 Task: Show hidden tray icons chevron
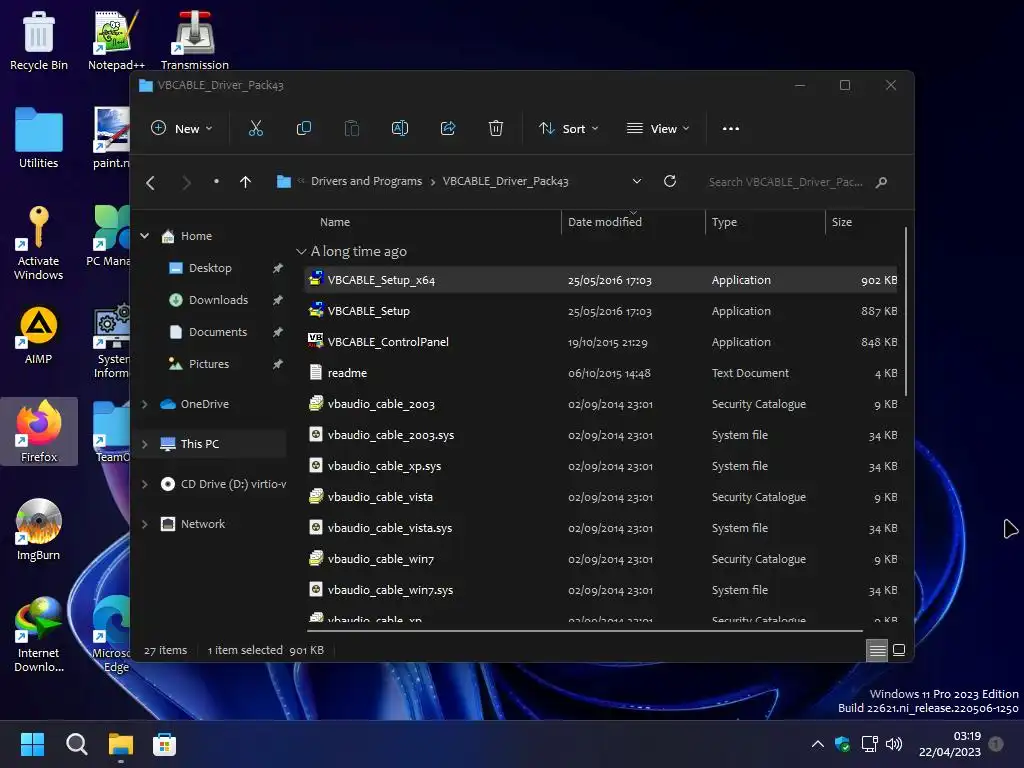817,744
